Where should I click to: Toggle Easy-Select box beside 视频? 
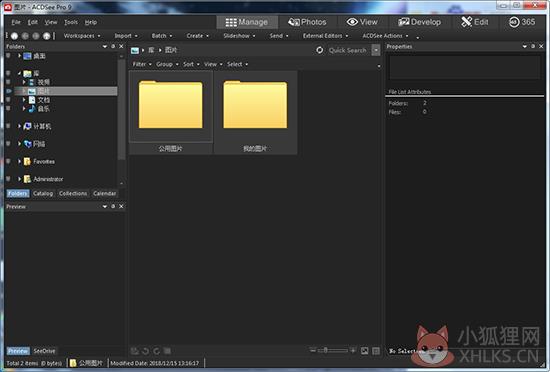8,82
